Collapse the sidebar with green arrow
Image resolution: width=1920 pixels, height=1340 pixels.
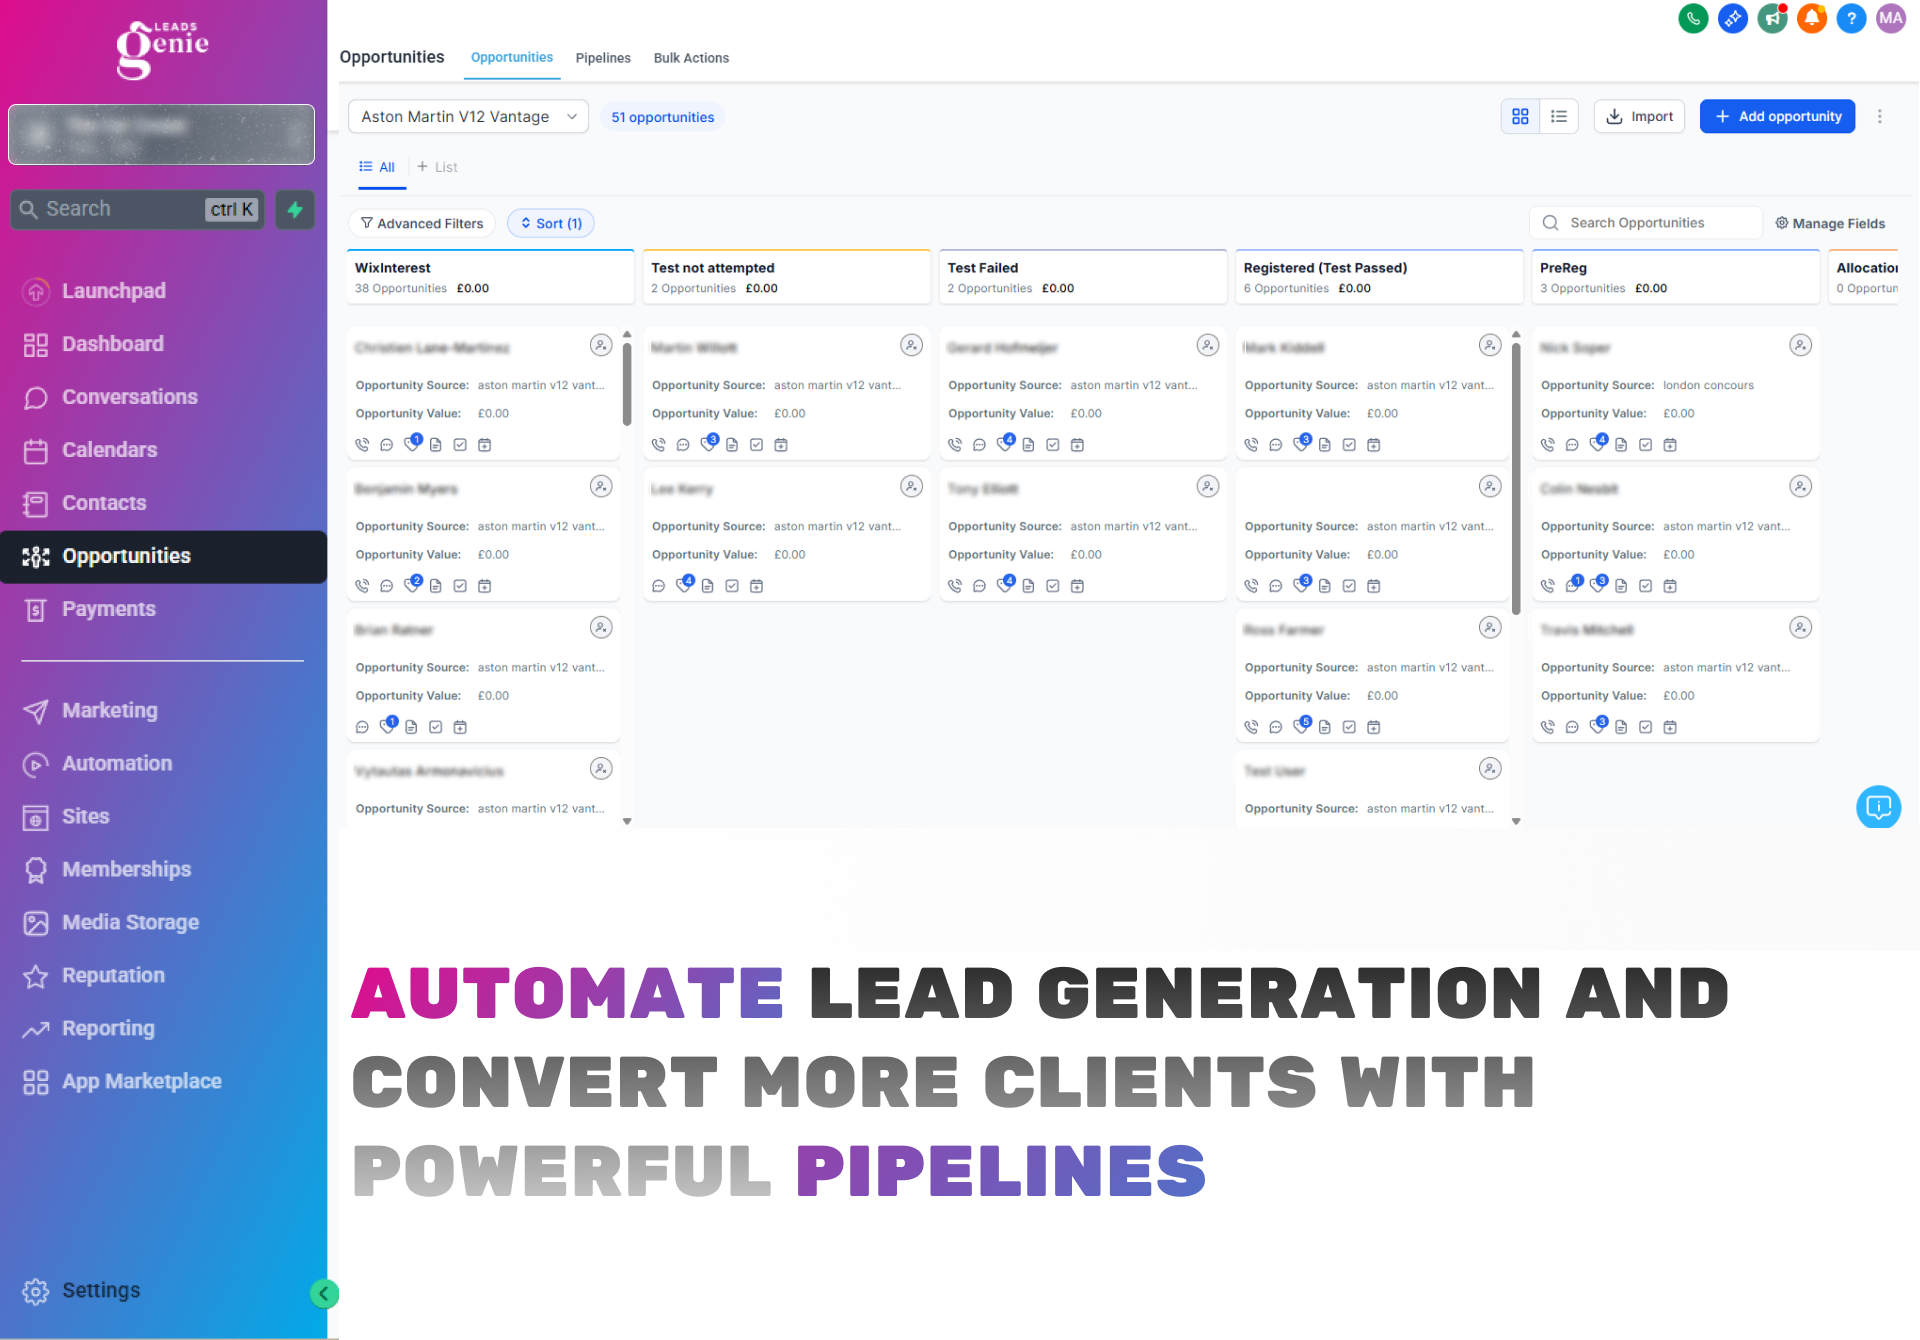point(323,1293)
